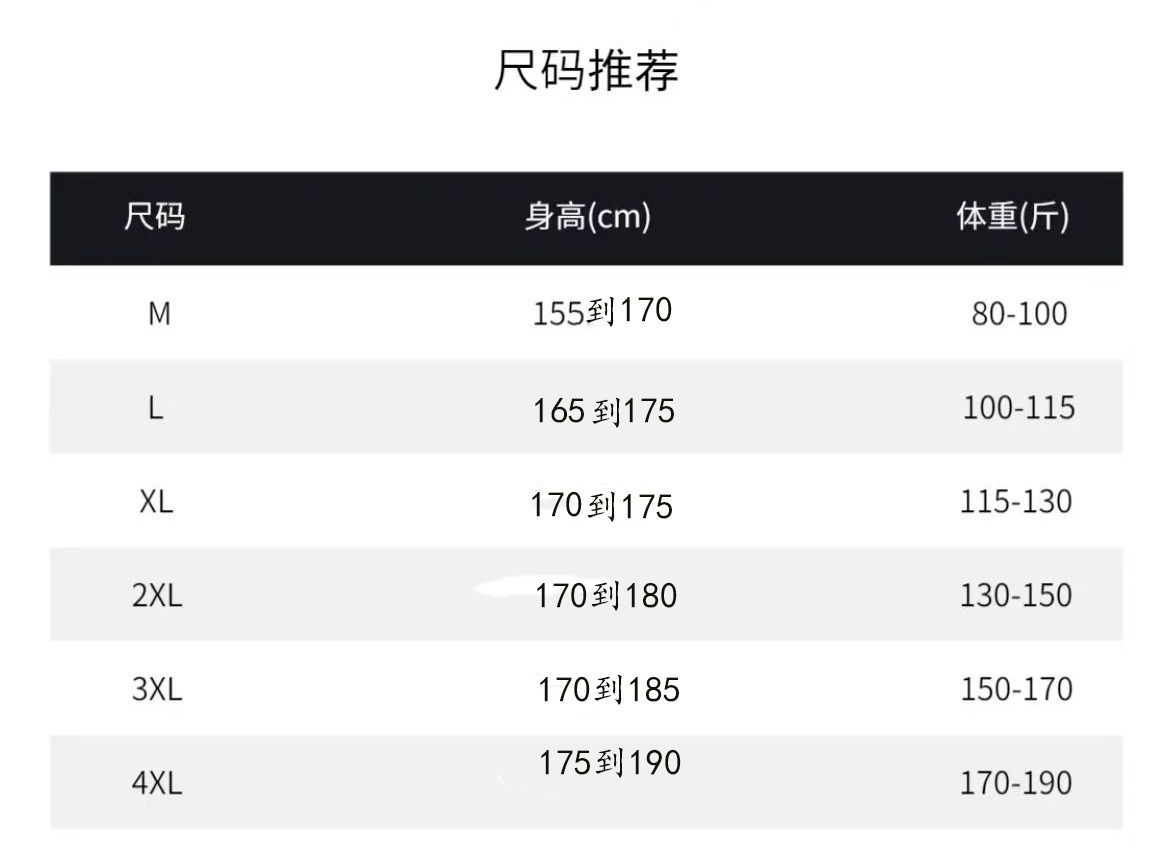Click the 身高(cm) column header

pyautogui.click(x=588, y=217)
